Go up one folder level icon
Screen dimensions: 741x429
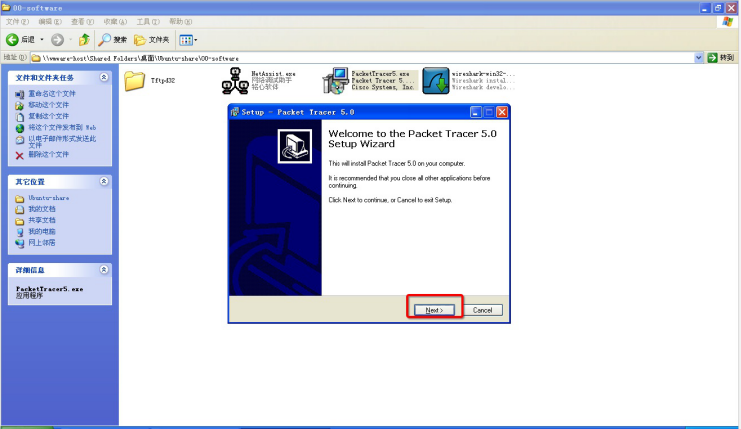84,40
